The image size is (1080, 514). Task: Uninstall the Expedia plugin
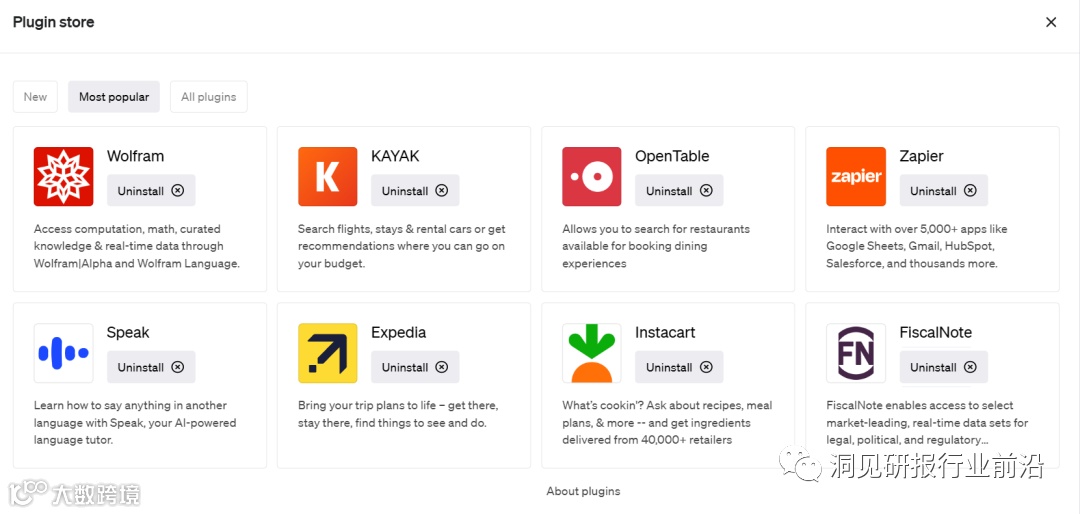[415, 367]
